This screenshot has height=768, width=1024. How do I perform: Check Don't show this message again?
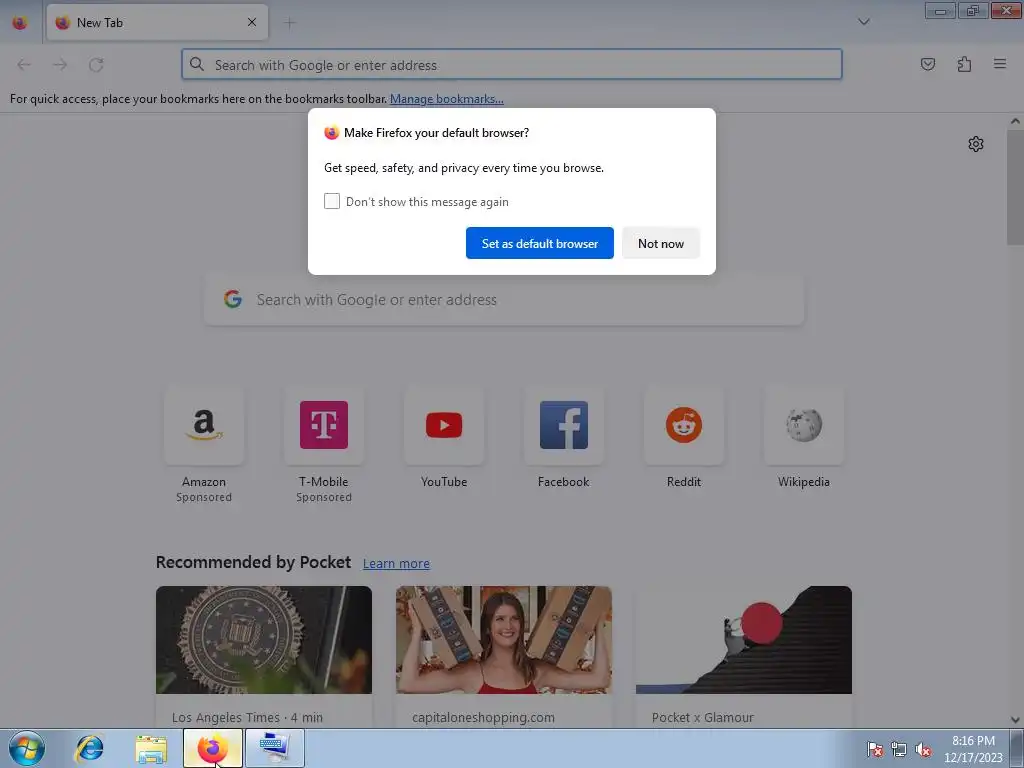[332, 201]
